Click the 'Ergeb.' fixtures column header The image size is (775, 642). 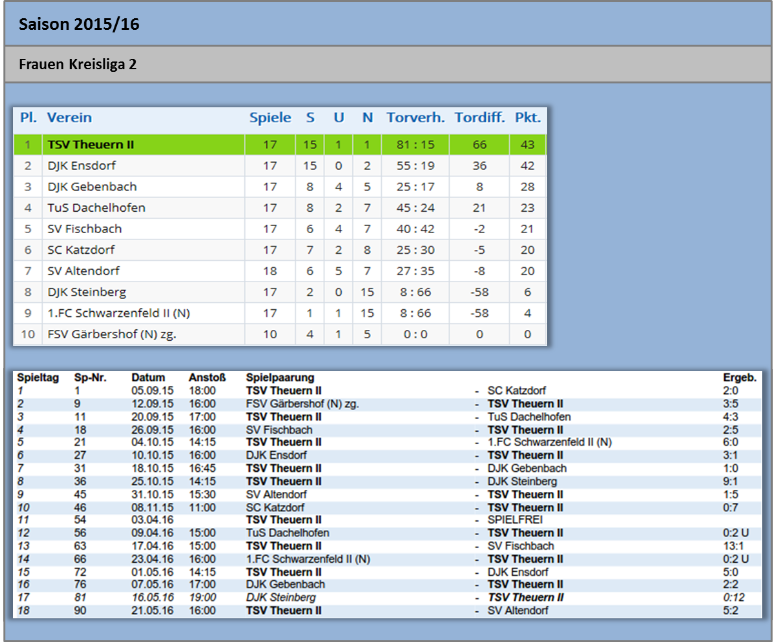[x=739, y=378]
